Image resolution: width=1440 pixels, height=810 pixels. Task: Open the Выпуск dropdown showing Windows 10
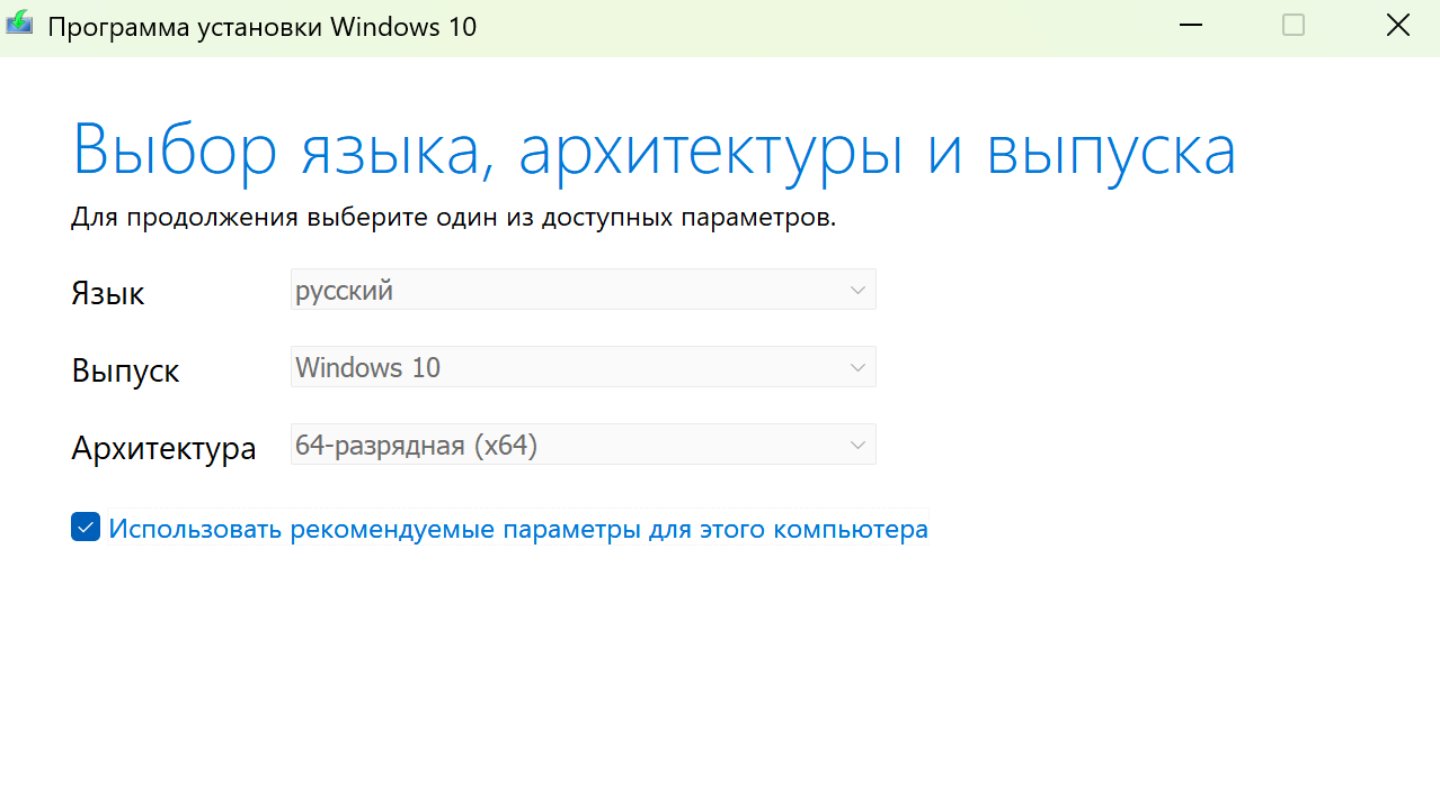pos(583,367)
